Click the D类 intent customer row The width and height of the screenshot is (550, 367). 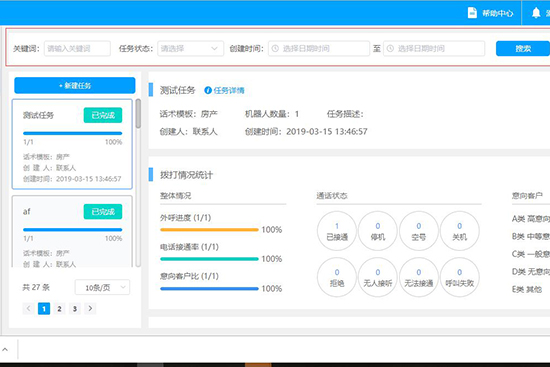(x=531, y=272)
